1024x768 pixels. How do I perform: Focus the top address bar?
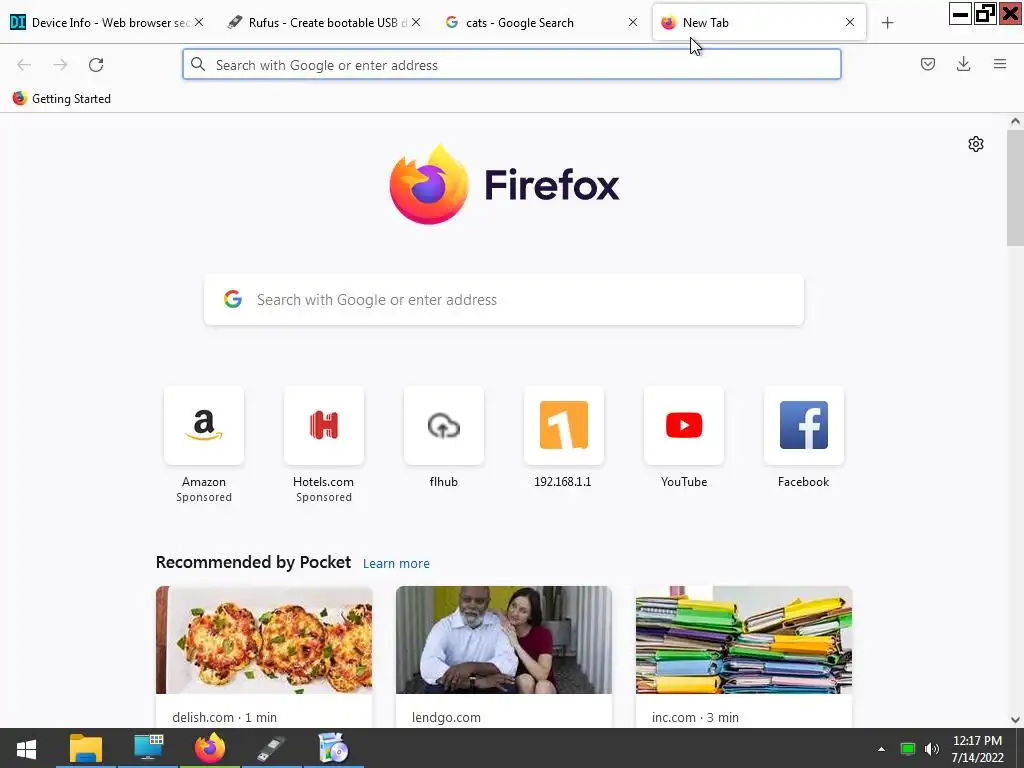pyautogui.click(x=512, y=65)
